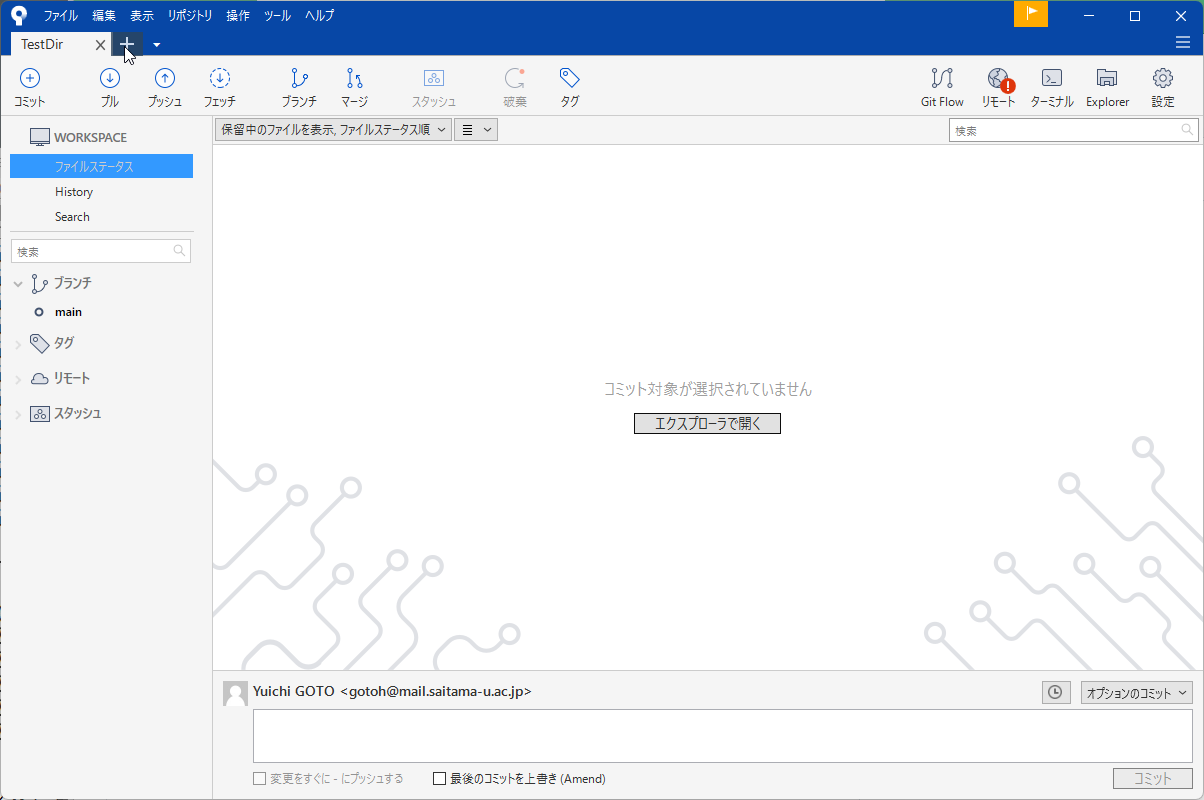Click the Push (プッシュ) toolbar icon

tap(165, 78)
